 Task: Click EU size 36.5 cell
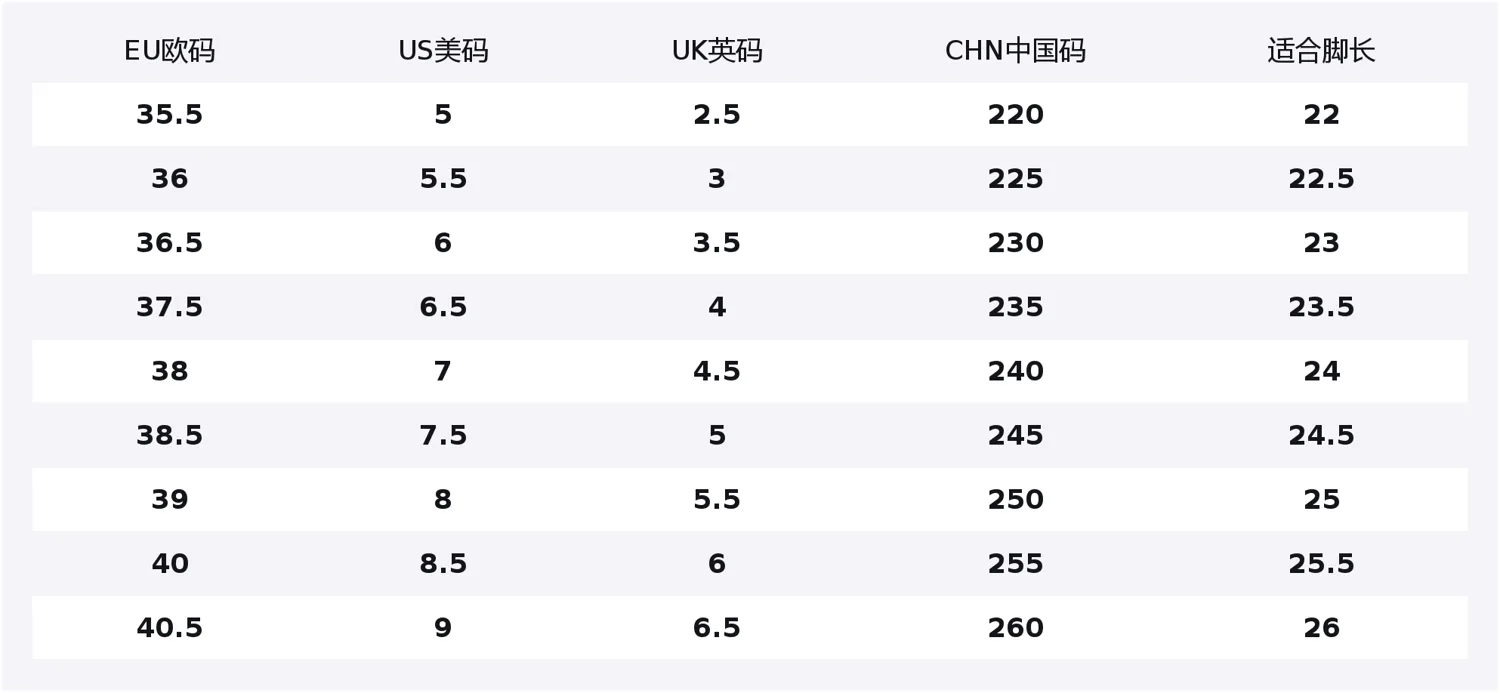coord(169,243)
